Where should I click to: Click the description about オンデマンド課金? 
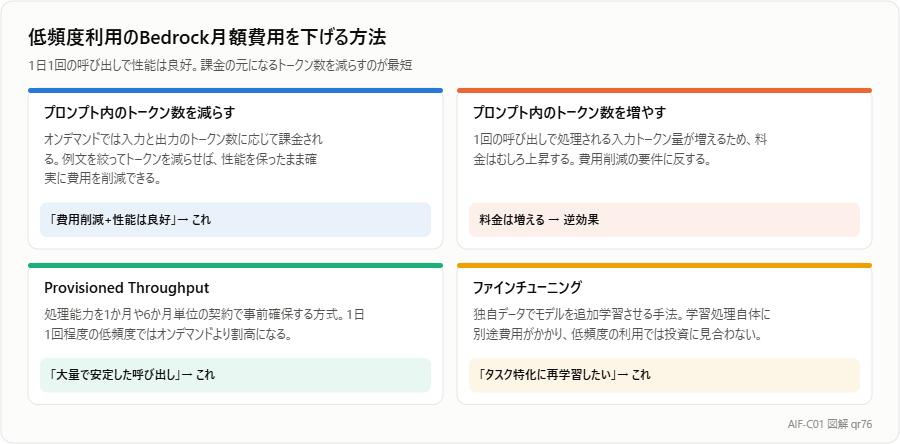[184, 159]
